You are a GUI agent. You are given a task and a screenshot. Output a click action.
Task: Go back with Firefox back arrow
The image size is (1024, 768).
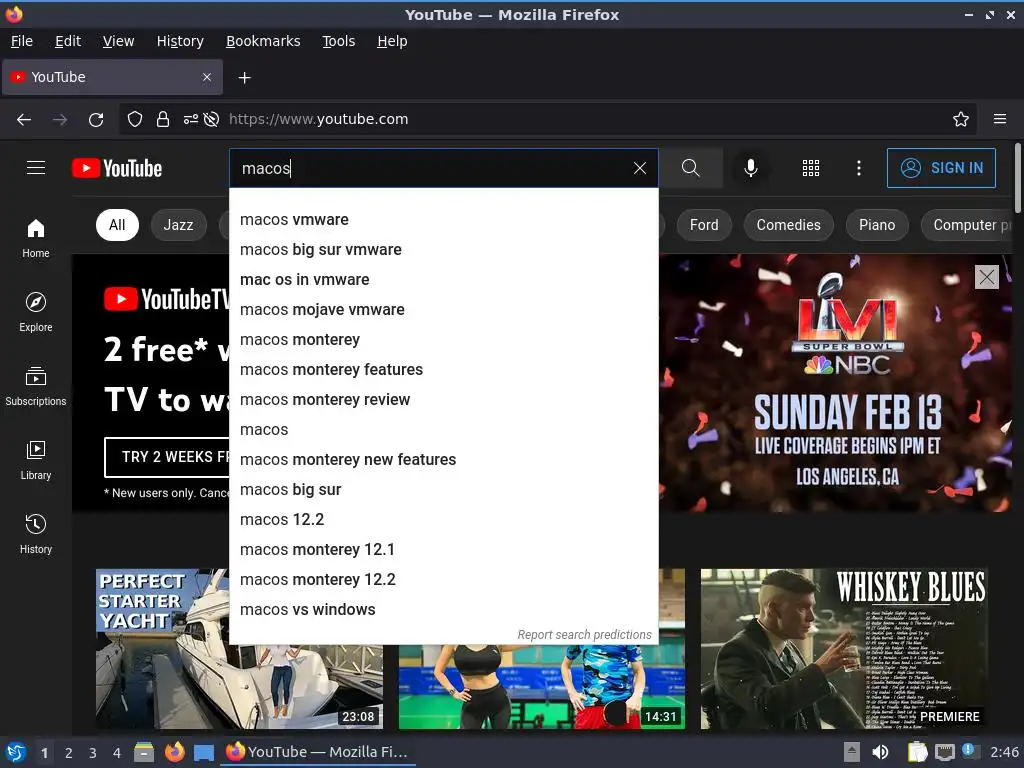click(24, 119)
